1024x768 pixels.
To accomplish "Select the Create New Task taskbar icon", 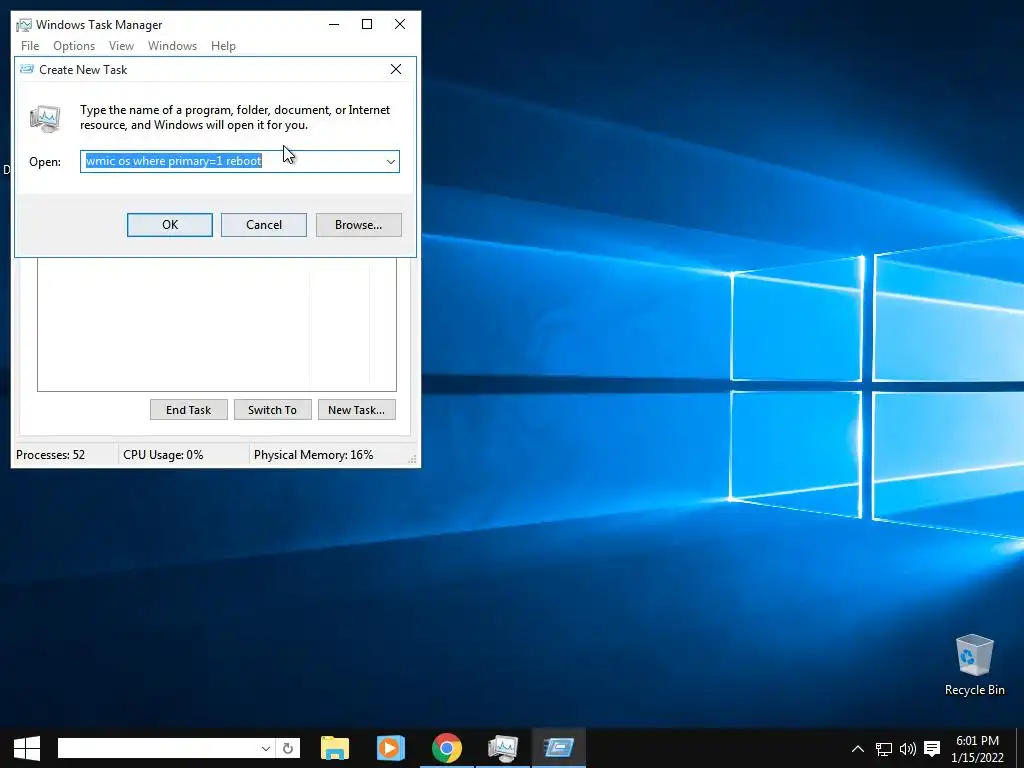I will (559, 748).
